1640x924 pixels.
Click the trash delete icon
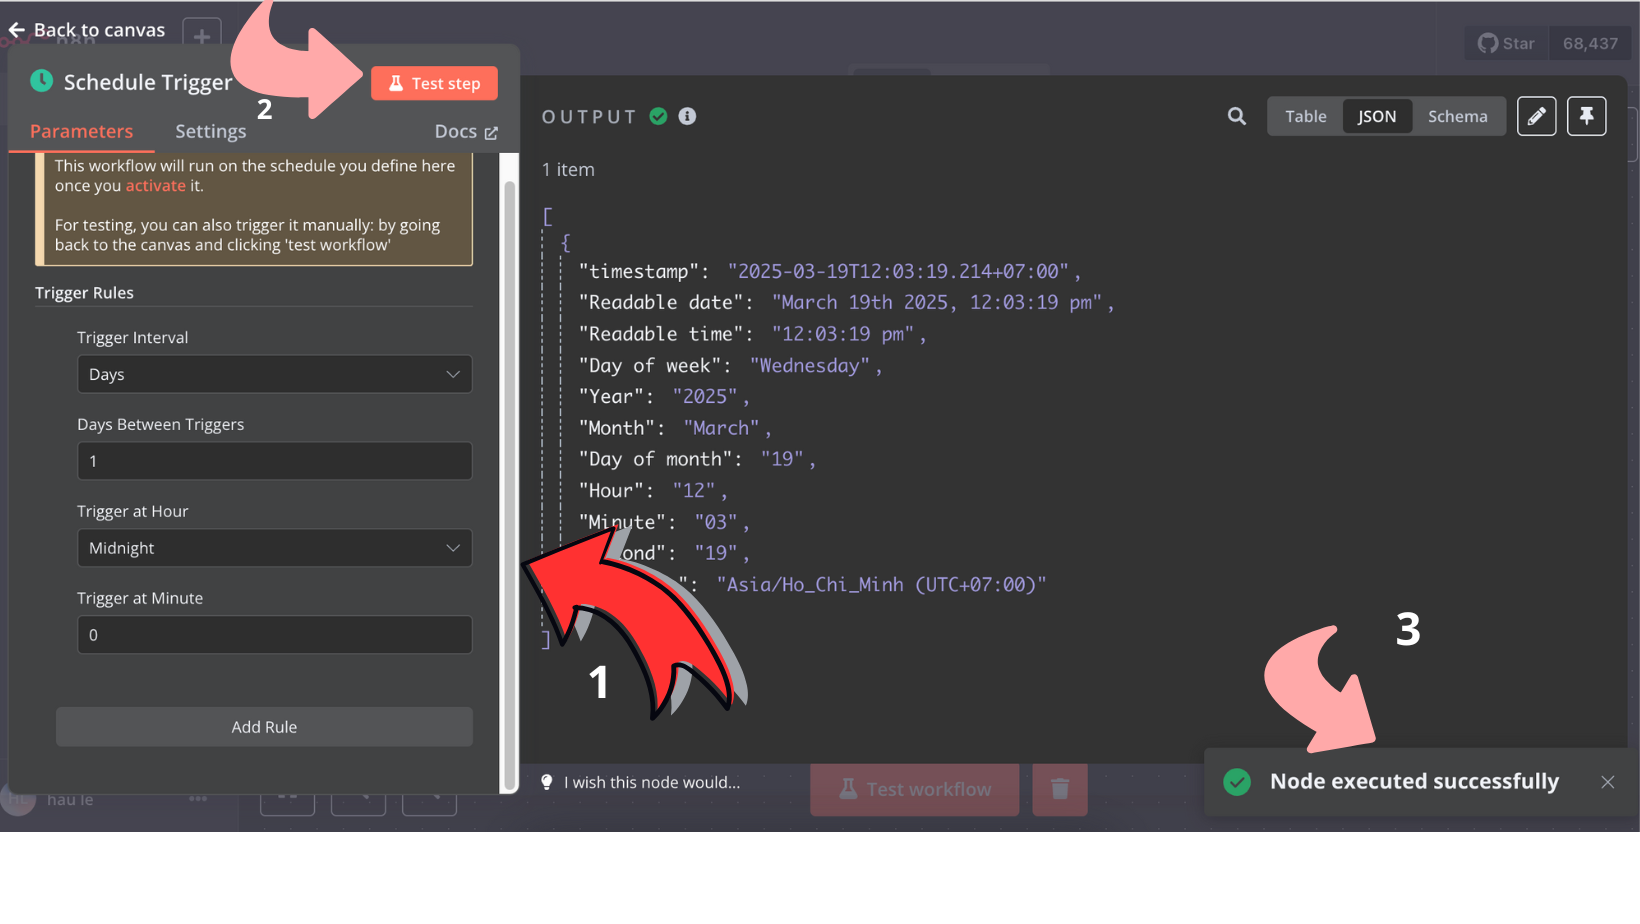click(1060, 789)
